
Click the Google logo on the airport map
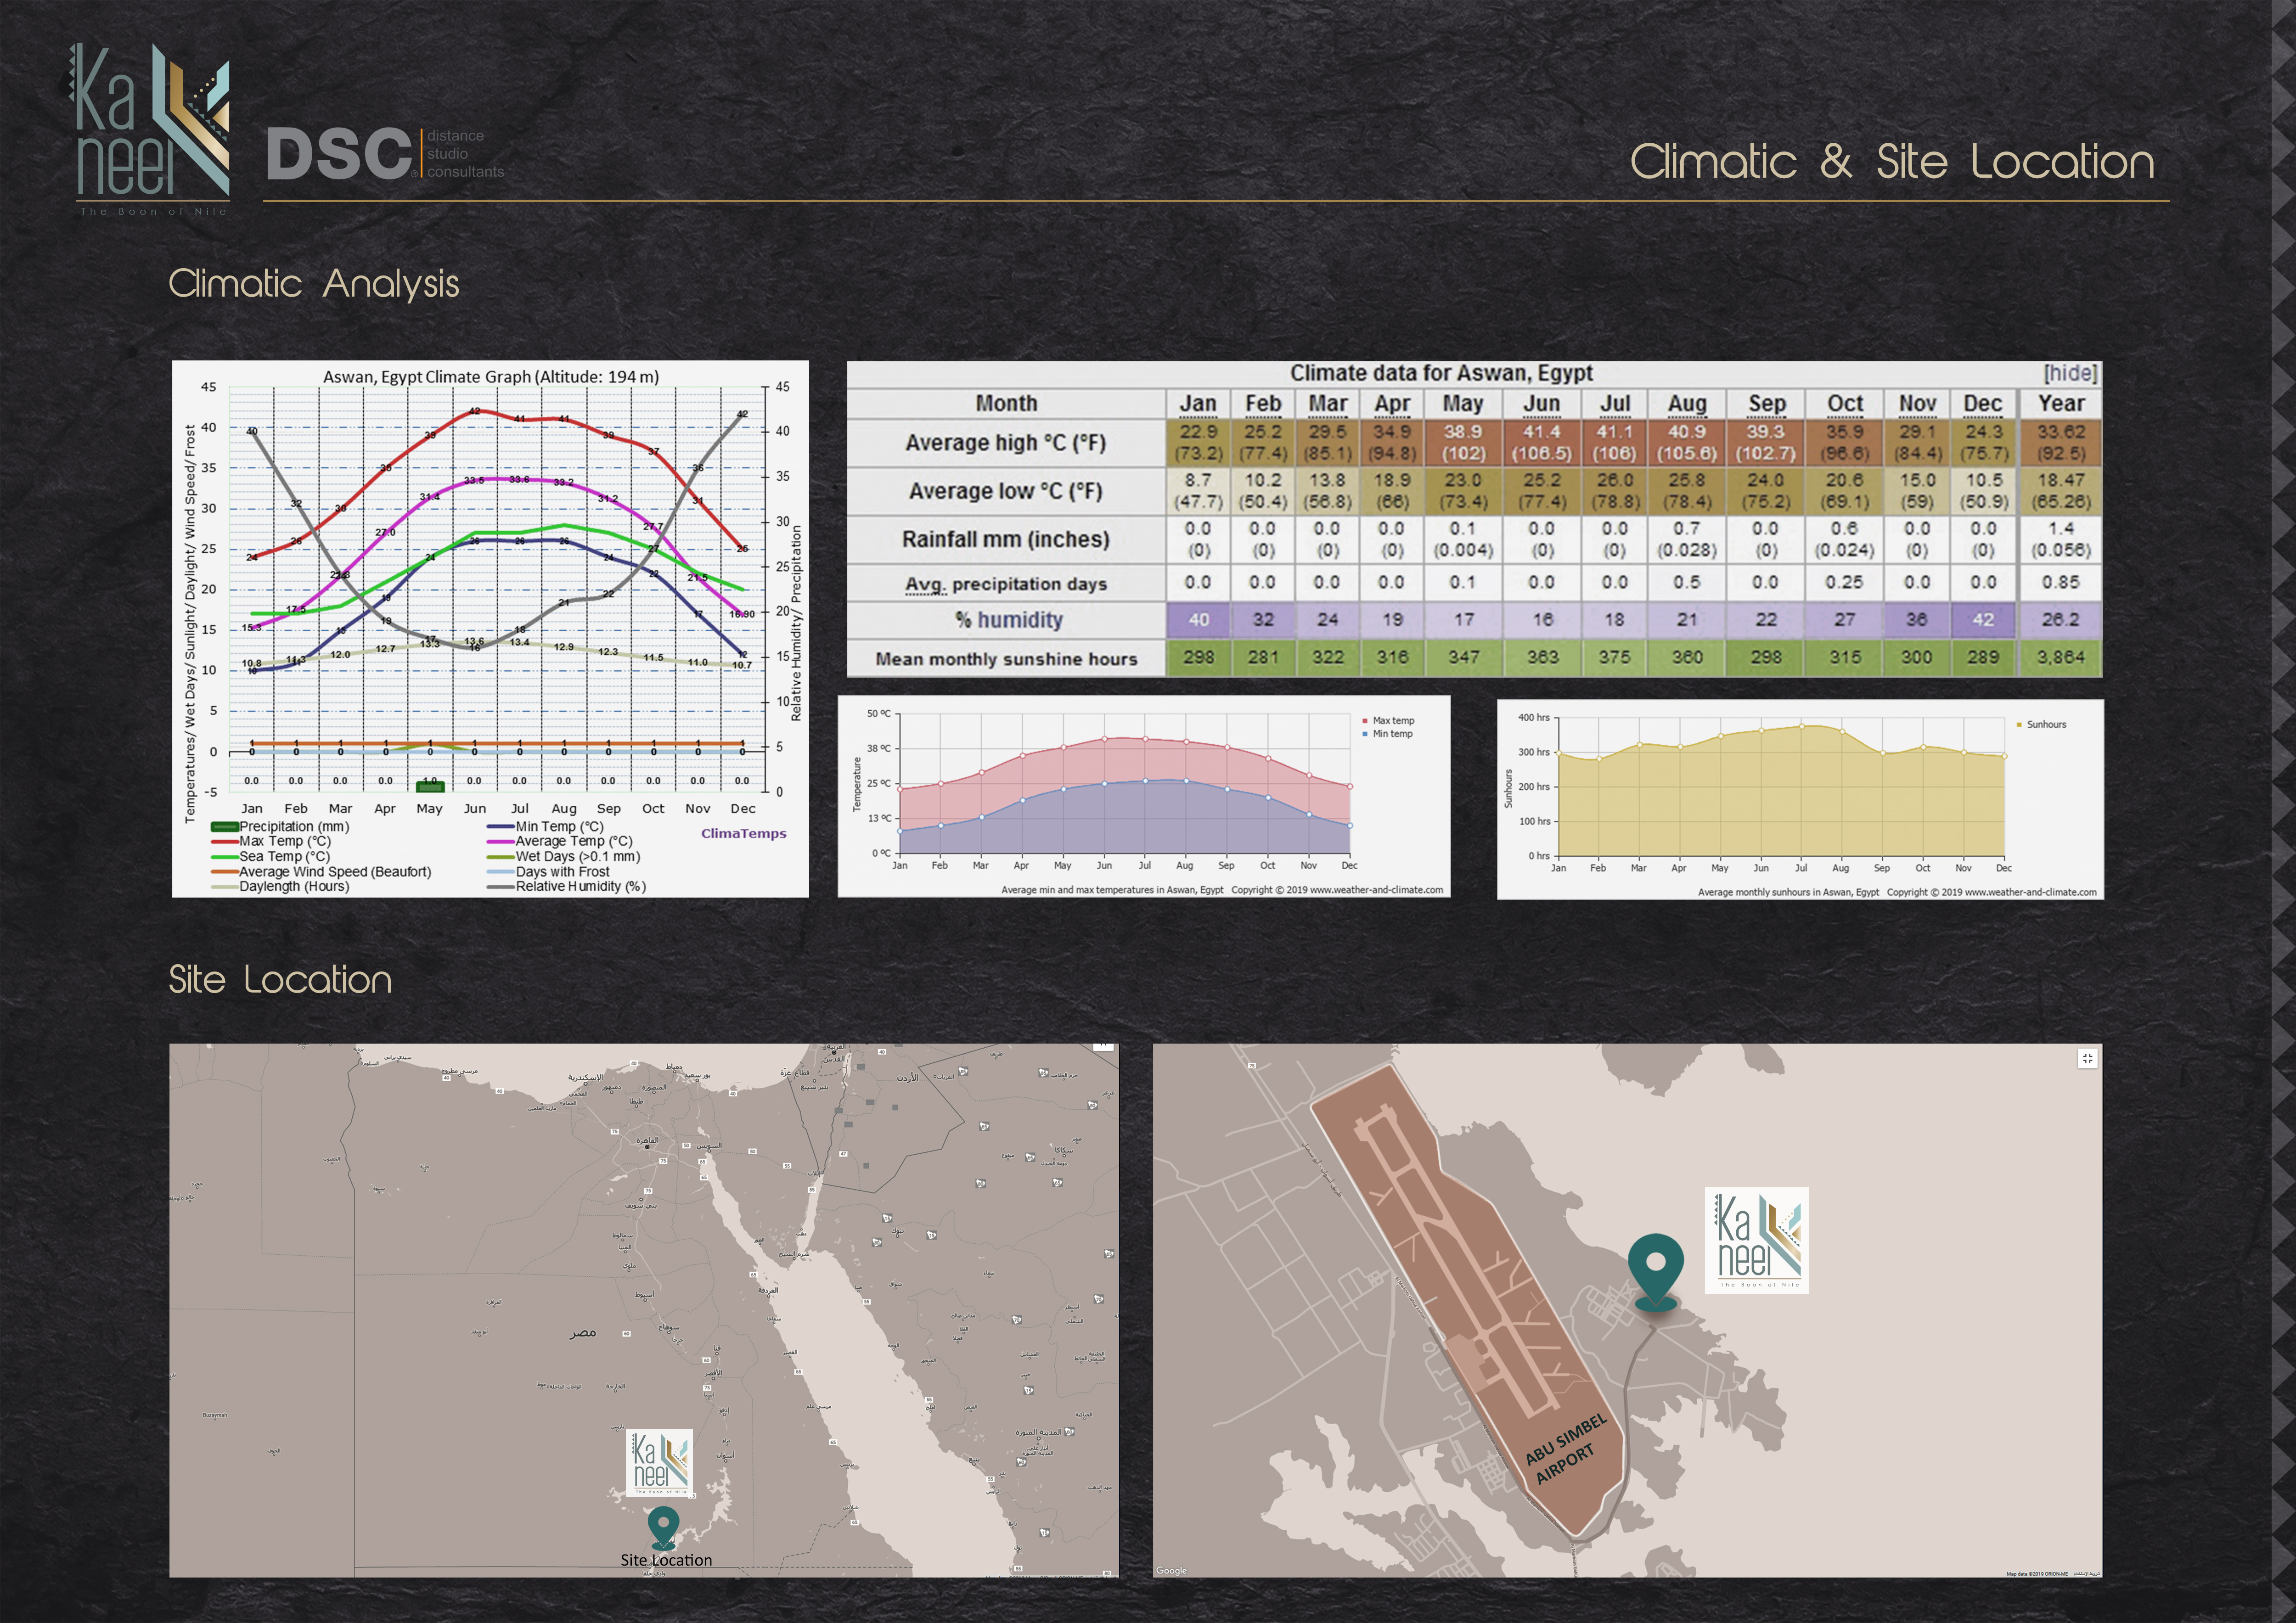click(1171, 1570)
